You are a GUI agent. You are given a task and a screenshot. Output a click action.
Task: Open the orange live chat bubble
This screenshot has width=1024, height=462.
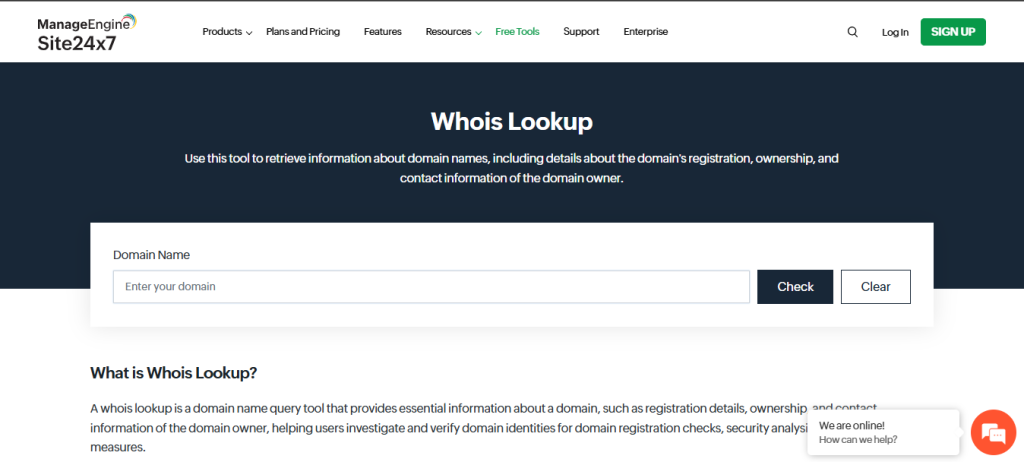pyautogui.click(x=993, y=432)
